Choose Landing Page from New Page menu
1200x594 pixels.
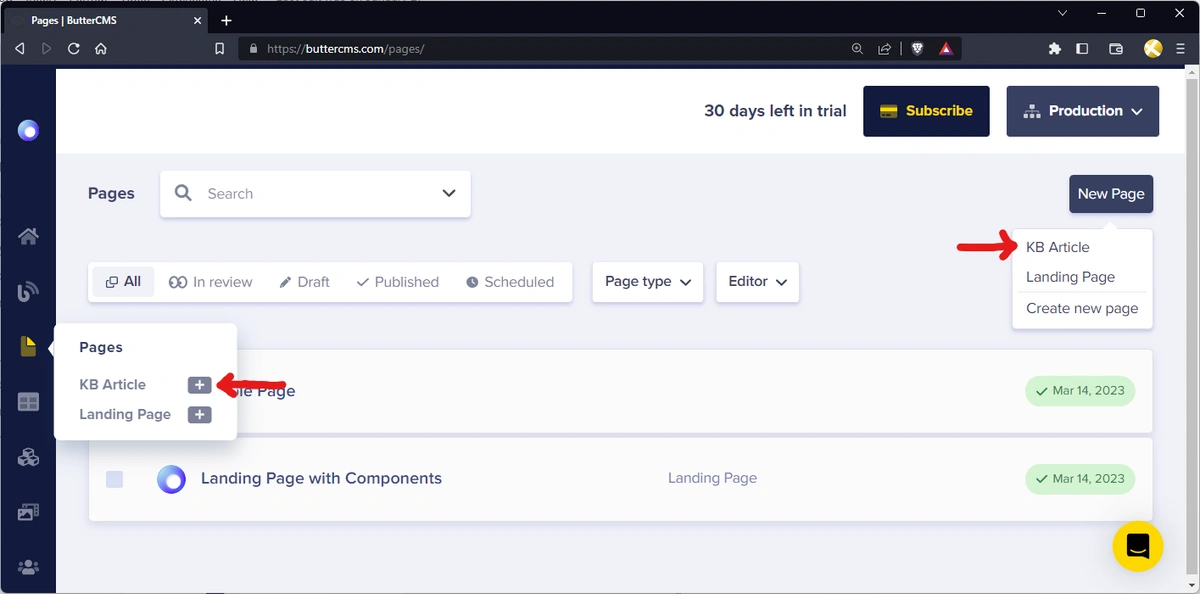point(1070,277)
